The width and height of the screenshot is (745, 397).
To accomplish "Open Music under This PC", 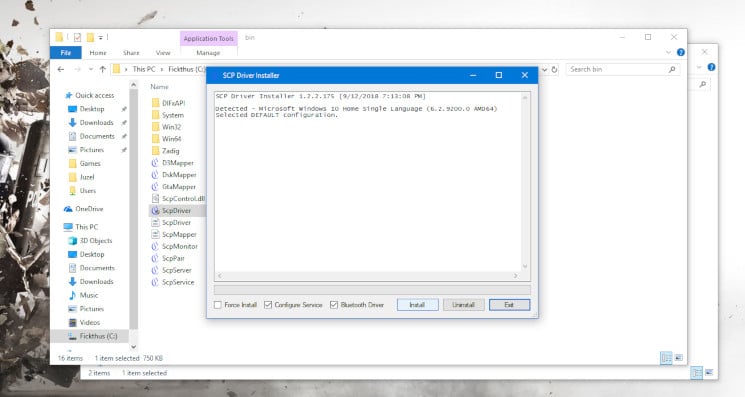I will pyautogui.click(x=89, y=295).
